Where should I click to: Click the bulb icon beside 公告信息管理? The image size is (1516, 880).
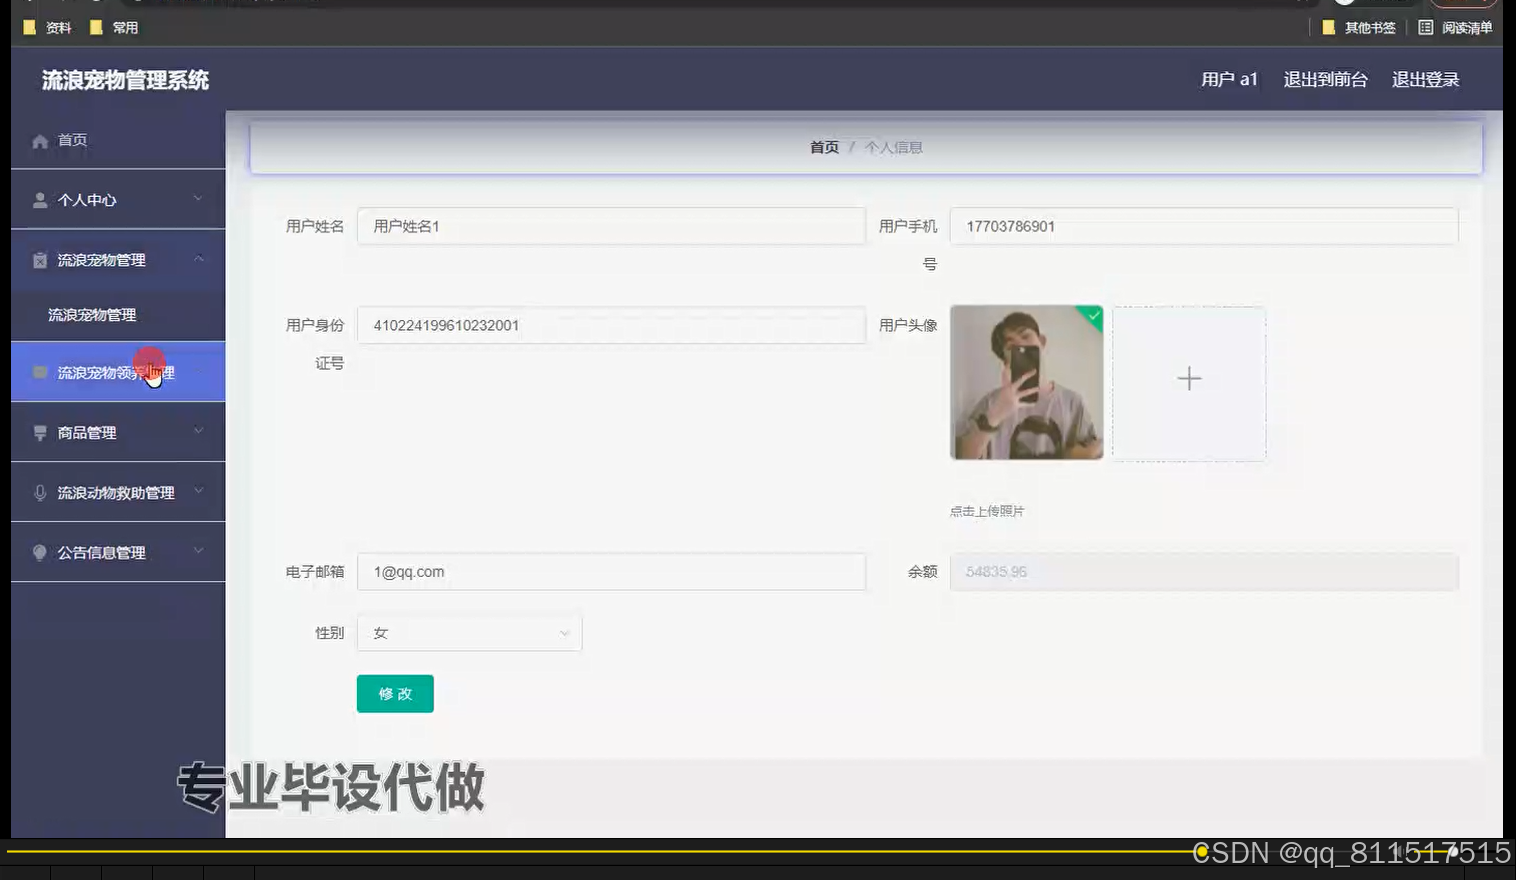coord(39,552)
